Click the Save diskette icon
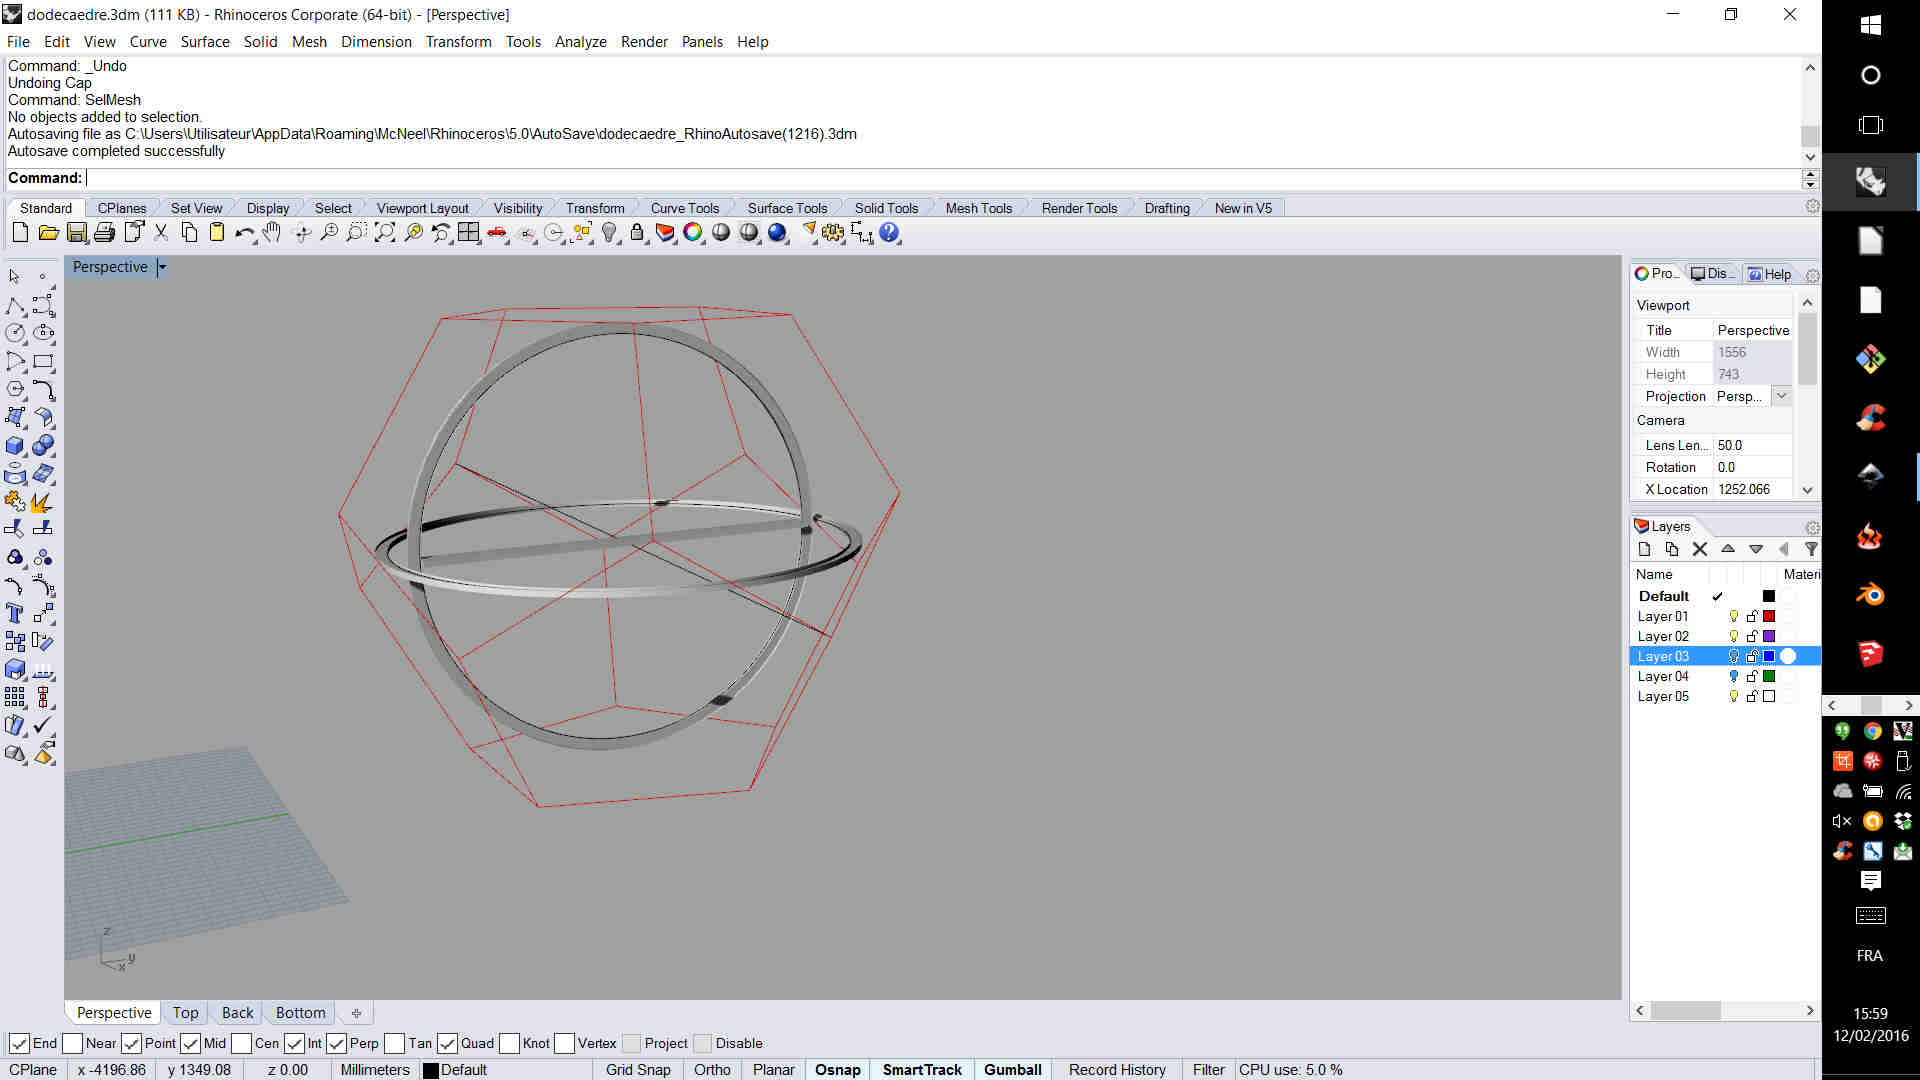Image resolution: width=1920 pixels, height=1080 pixels. point(77,233)
